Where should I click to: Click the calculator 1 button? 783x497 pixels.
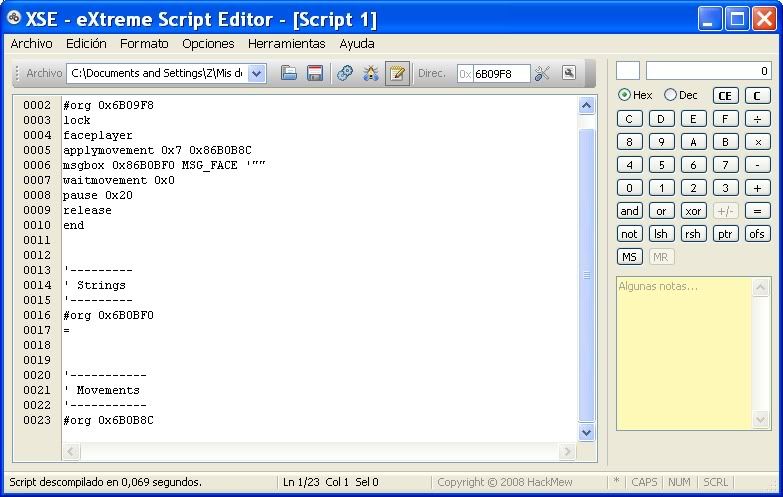tap(661, 188)
